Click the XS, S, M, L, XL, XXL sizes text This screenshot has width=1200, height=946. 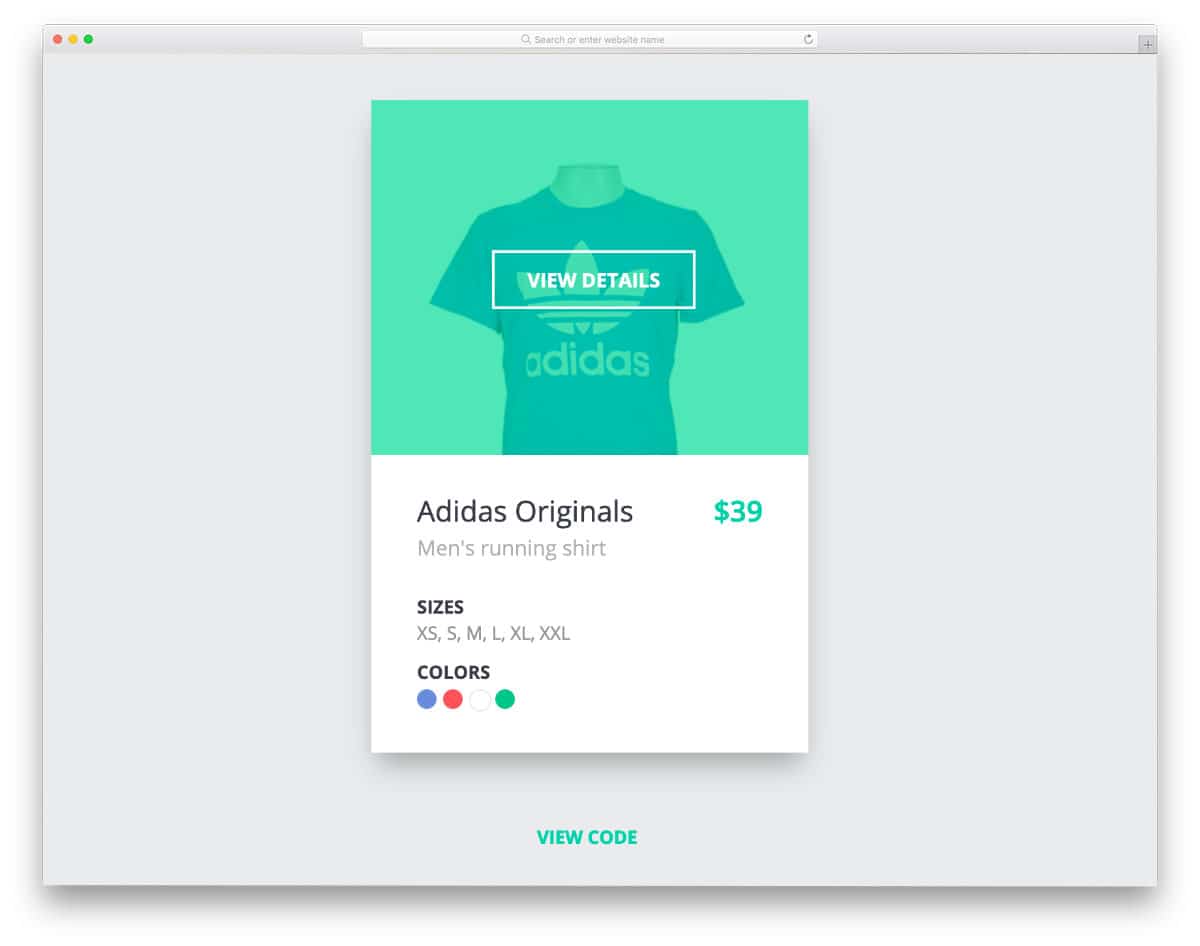[494, 633]
